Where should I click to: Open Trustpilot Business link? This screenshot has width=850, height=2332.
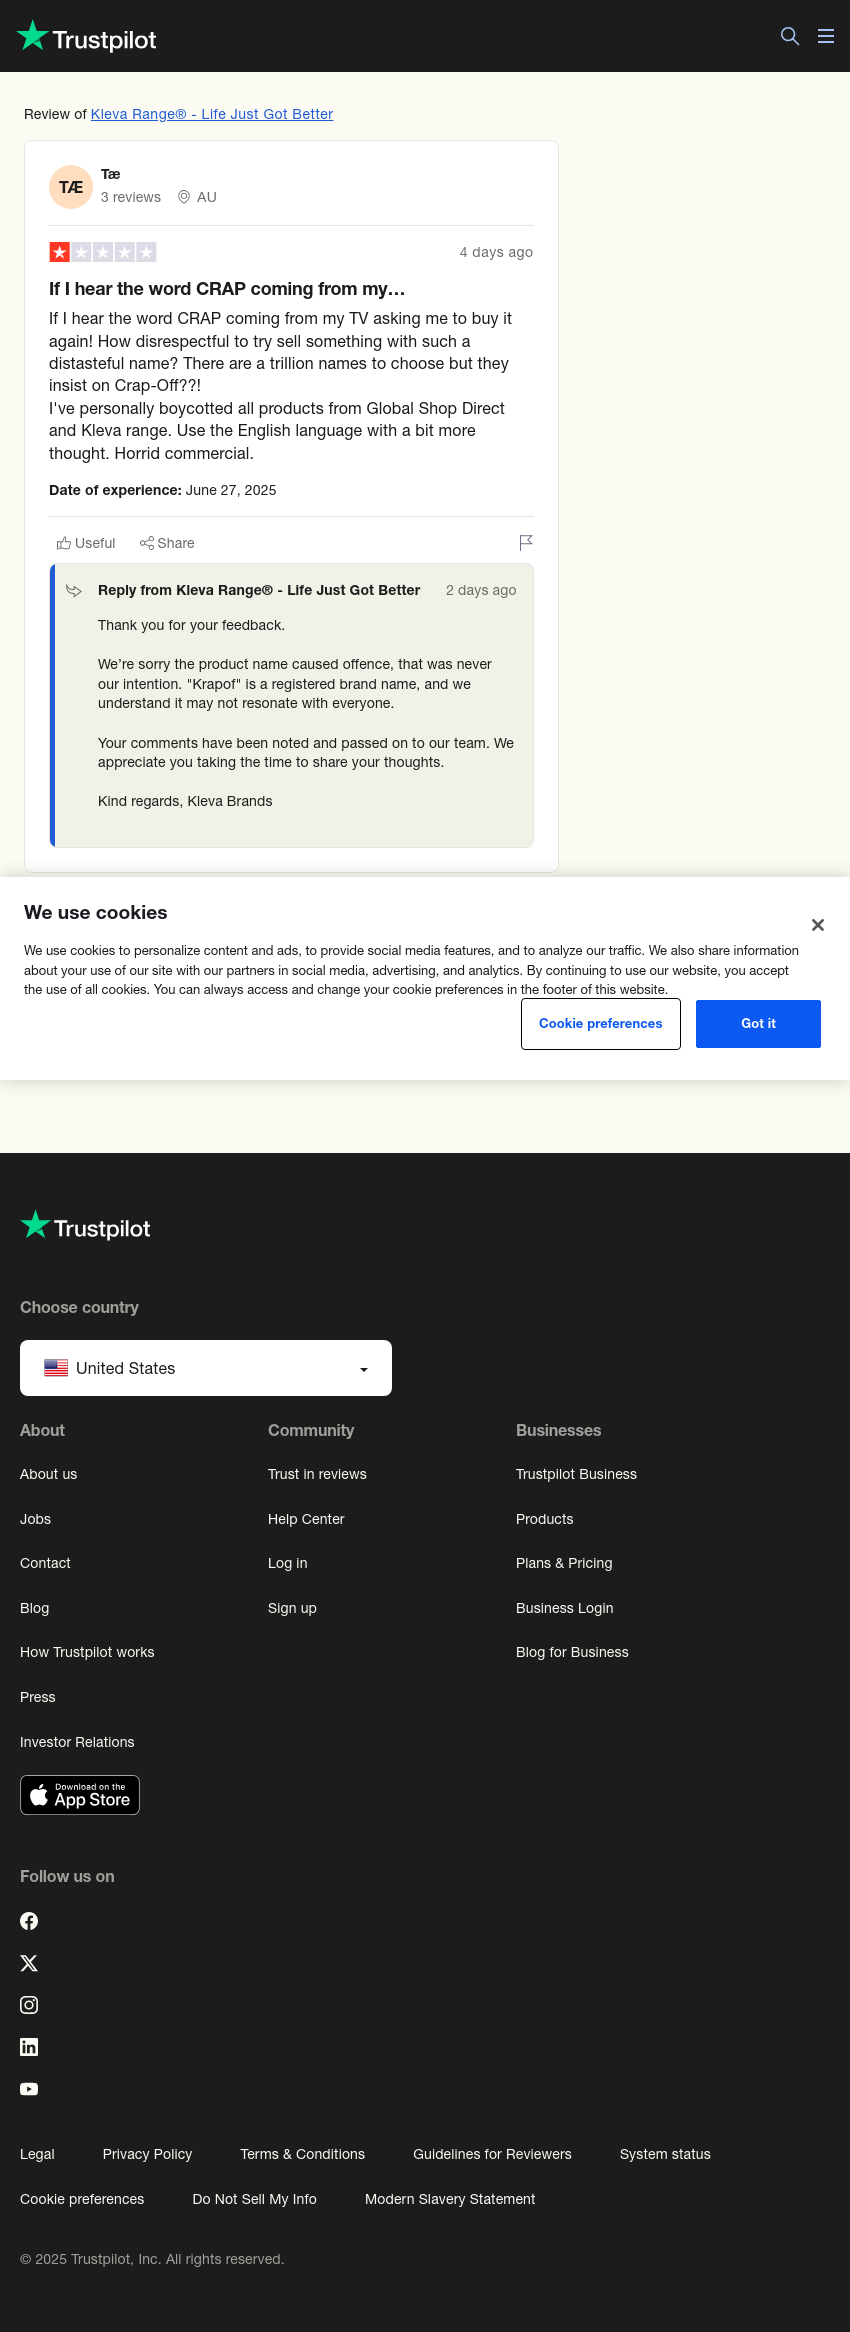pos(576,1474)
